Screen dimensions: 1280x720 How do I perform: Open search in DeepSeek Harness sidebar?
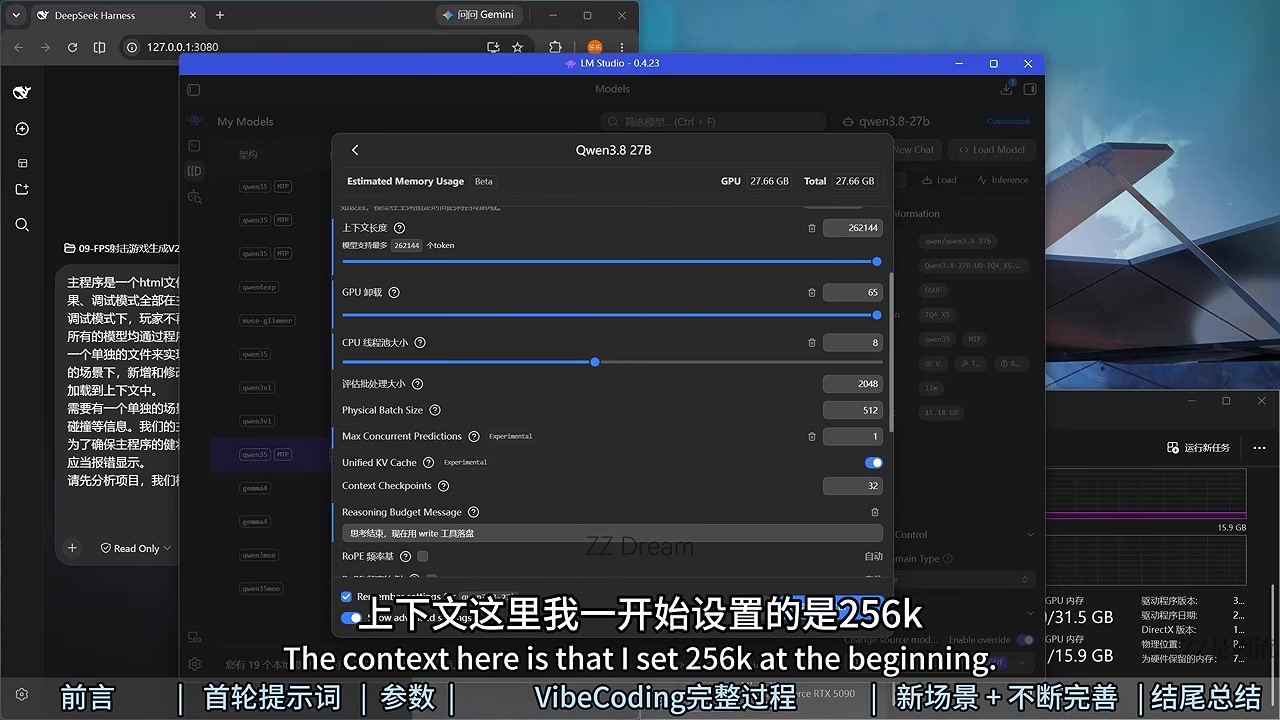coord(22,225)
